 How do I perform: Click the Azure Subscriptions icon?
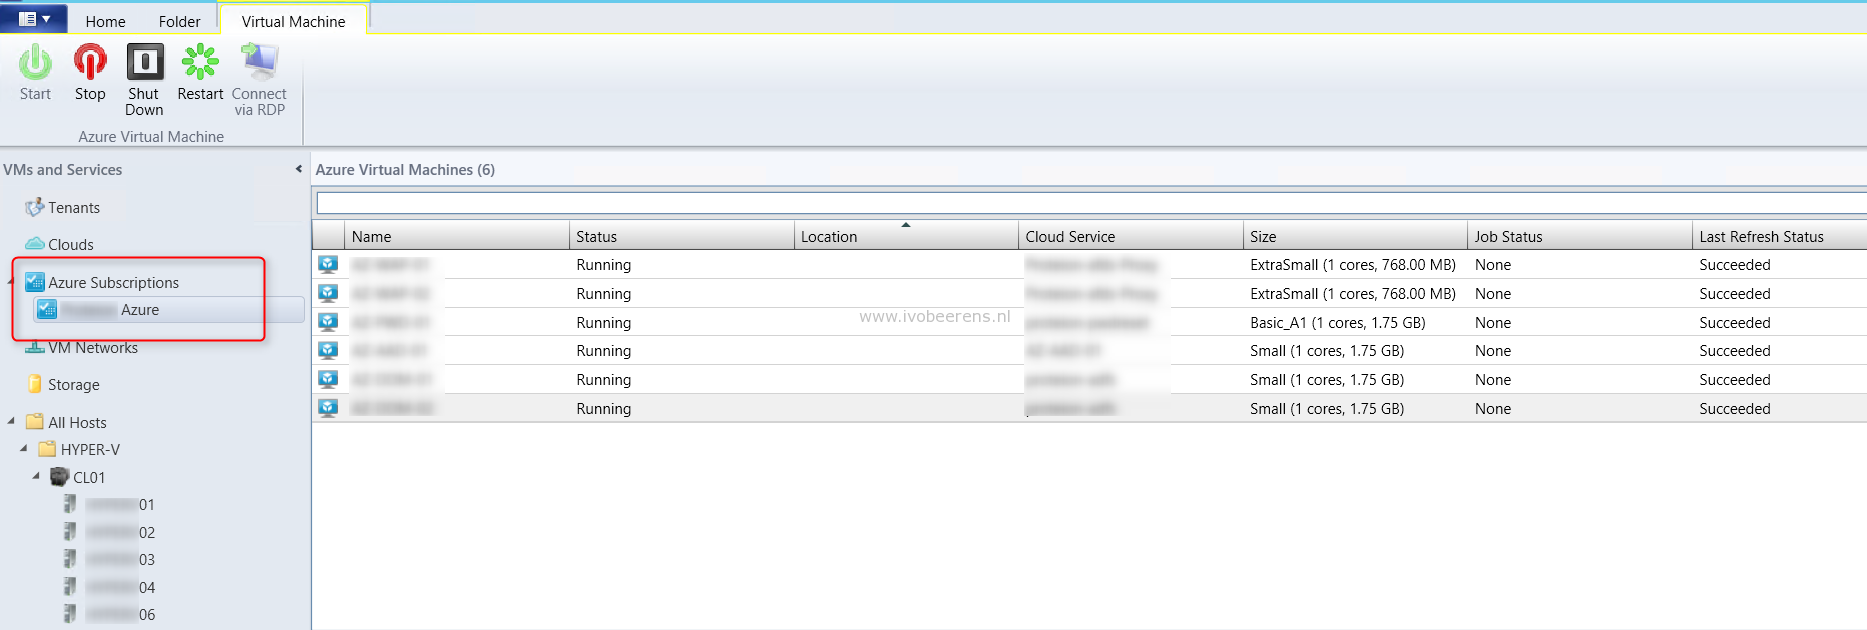tap(35, 282)
